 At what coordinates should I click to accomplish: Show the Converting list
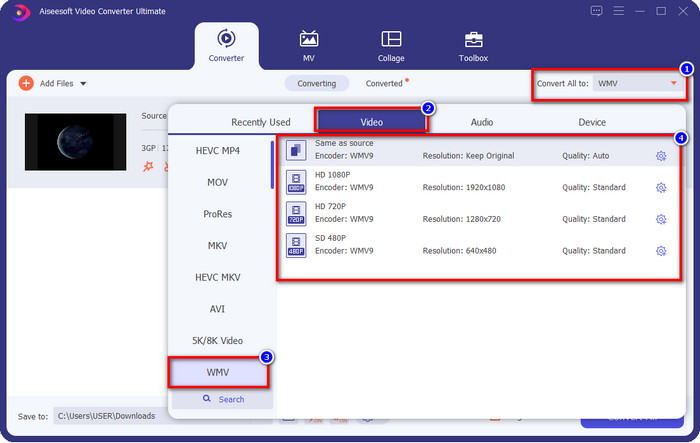[x=317, y=84]
